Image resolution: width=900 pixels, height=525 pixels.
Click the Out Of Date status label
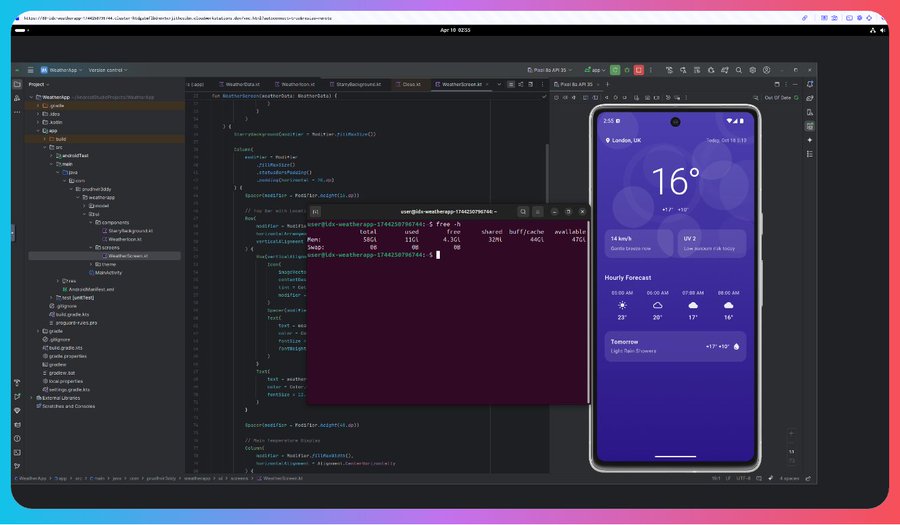pyautogui.click(x=778, y=98)
